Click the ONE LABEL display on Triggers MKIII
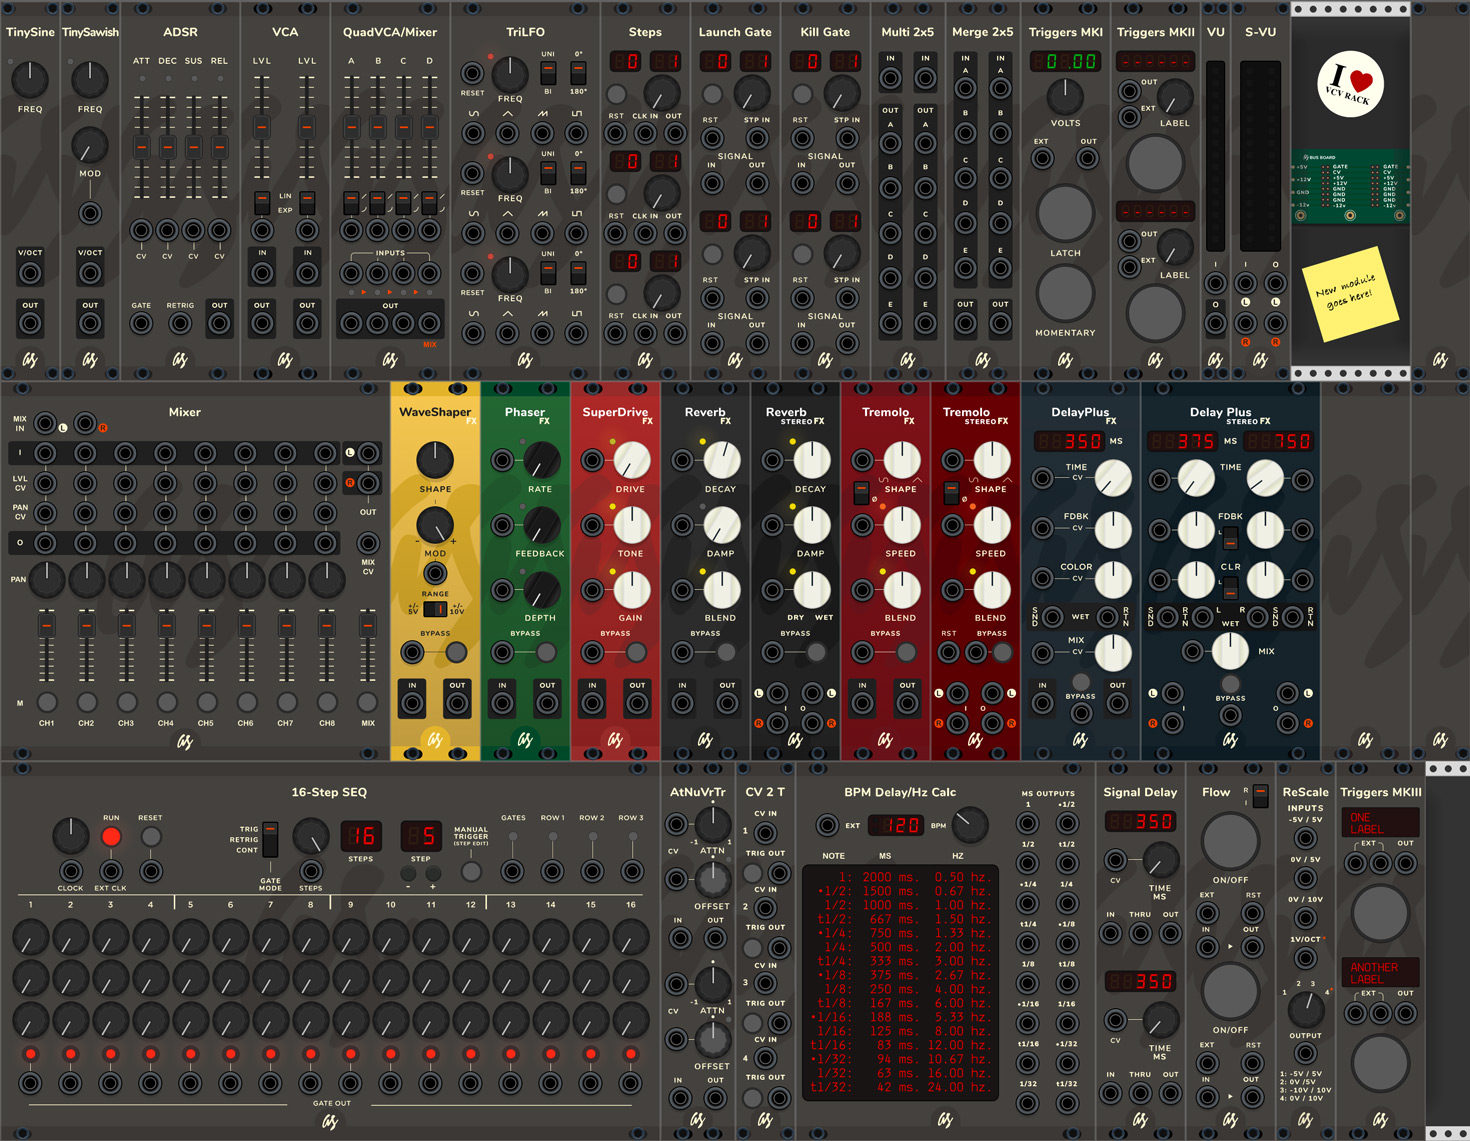The height and width of the screenshot is (1141, 1470). pyautogui.click(x=1381, y=823)
